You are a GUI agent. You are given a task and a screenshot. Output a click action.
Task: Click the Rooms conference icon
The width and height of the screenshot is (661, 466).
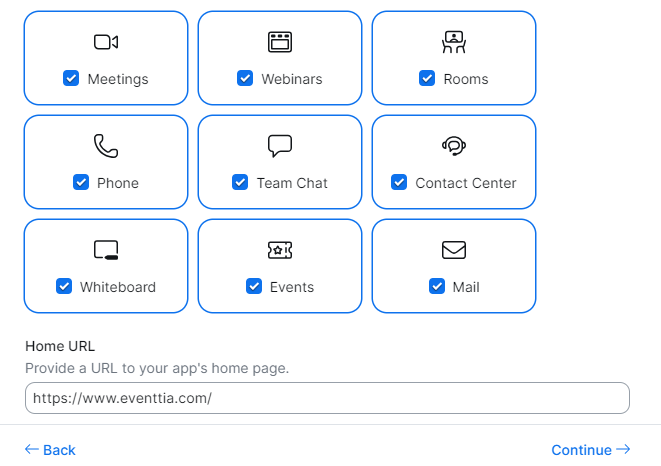[x=454, y=42]
